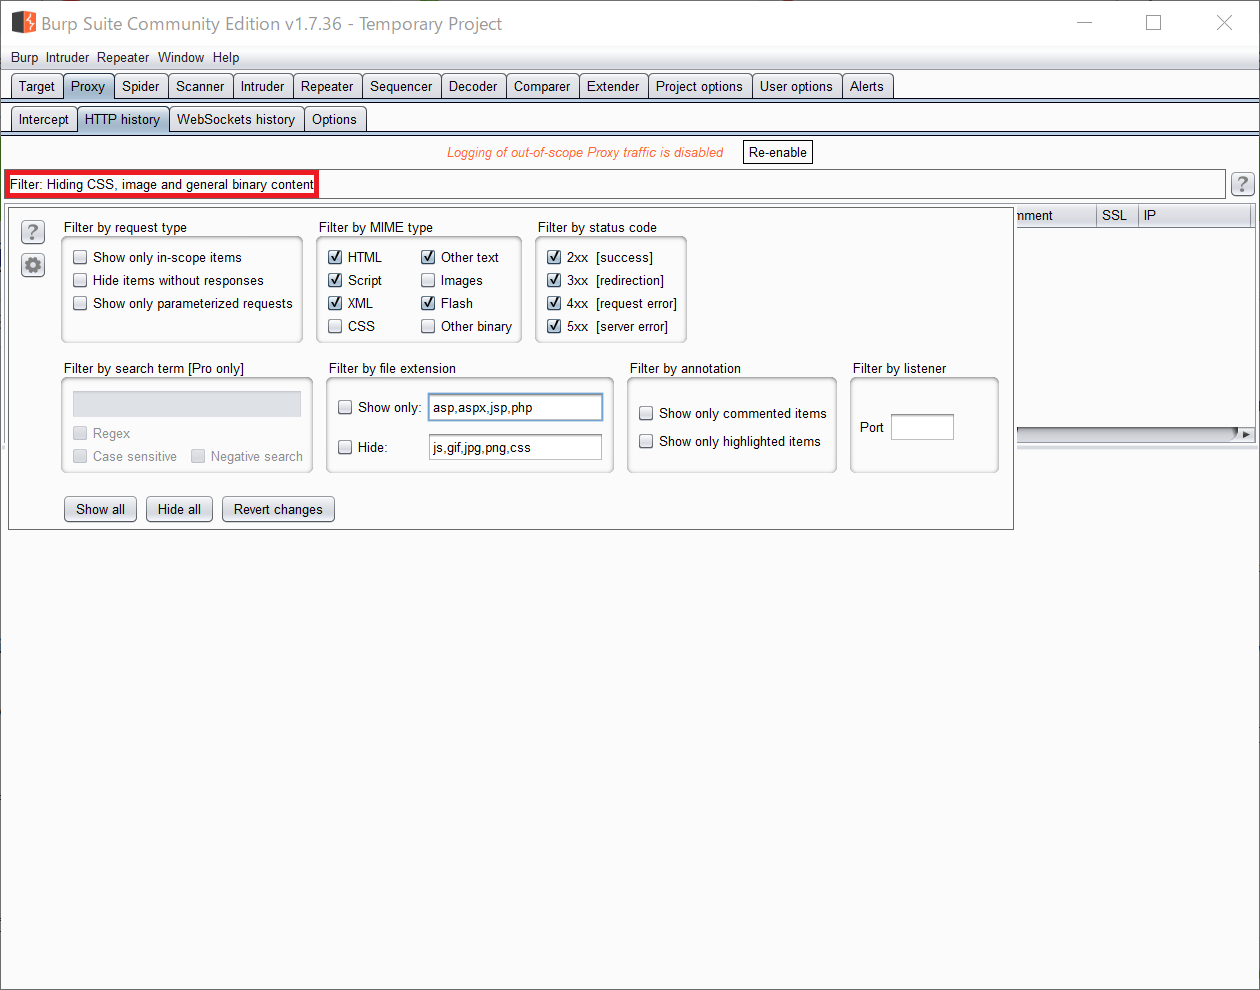The image size is (1260, 990).
Task: Toggle Hide items without responses
Action: (x=80, y=280)
